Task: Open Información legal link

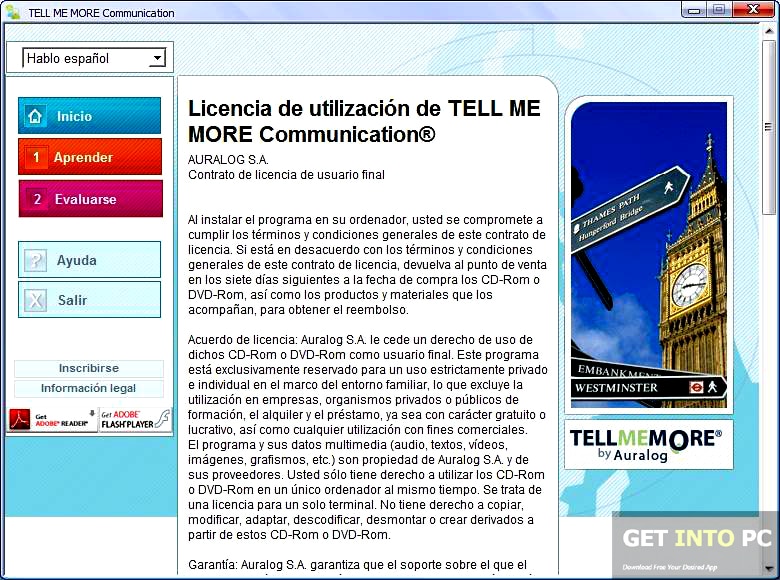Action: pos(89,388)
